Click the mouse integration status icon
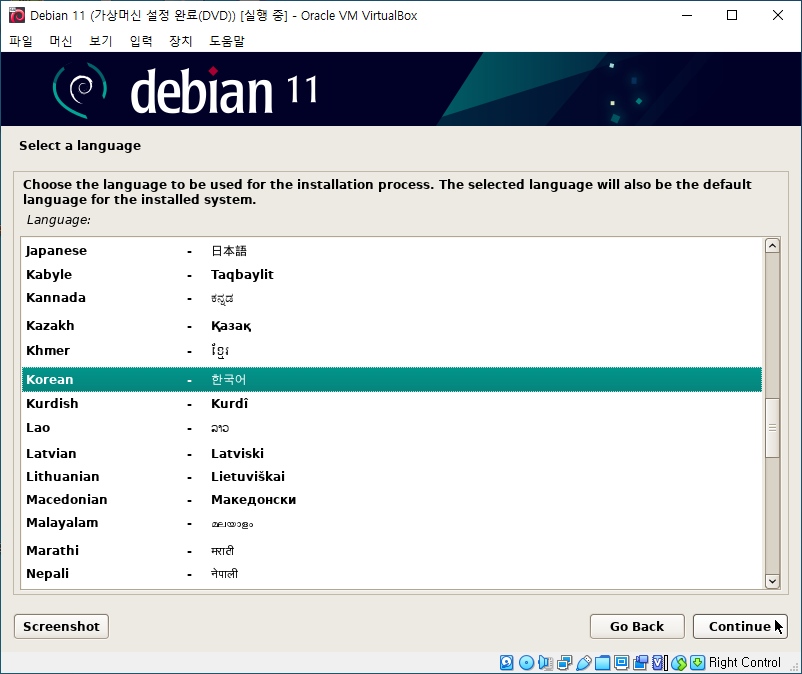The width and height of the screenshot is (802, 674). tap(679, 663)
